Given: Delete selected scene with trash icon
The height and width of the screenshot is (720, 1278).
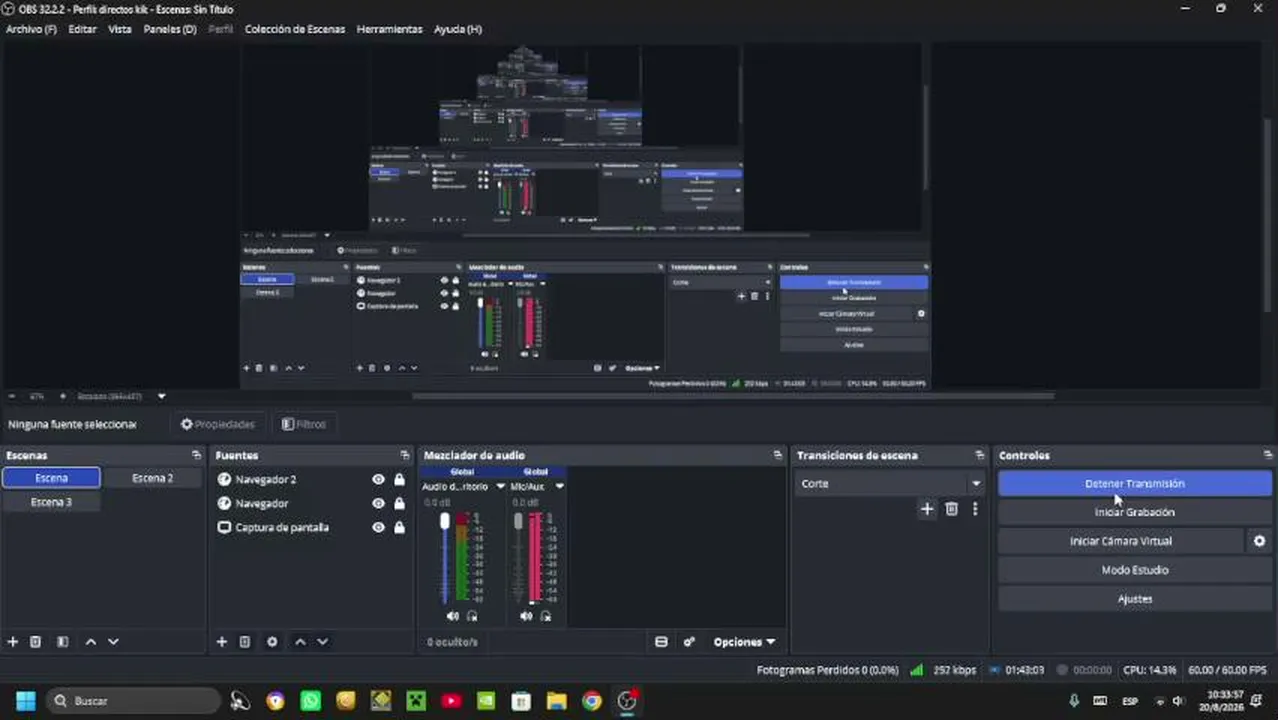Looking at the screenshot, I should [x=36, y=642].
